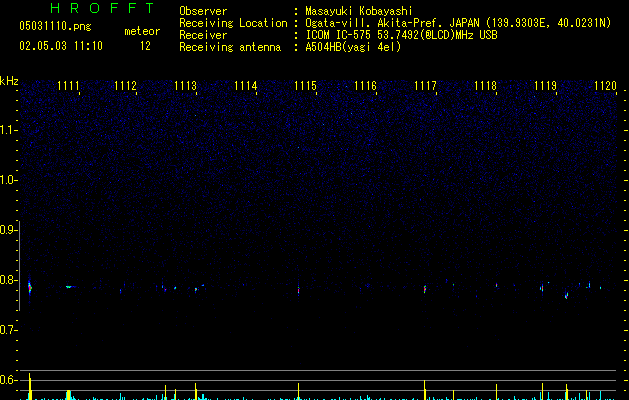Image resolution: width=629 pixels, height=400 pixels.
Task: Click the 1.0 kHz axis label
Action: click(x=7, y=180)
